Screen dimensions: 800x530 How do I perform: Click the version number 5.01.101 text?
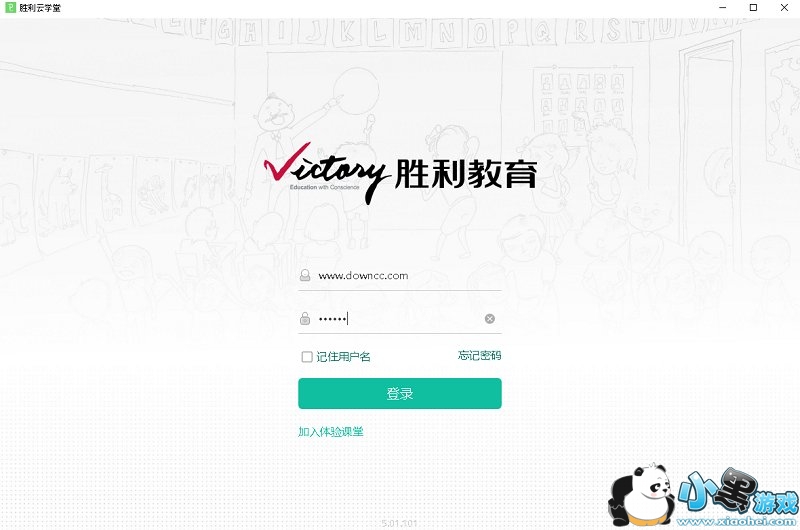(399, 523)
